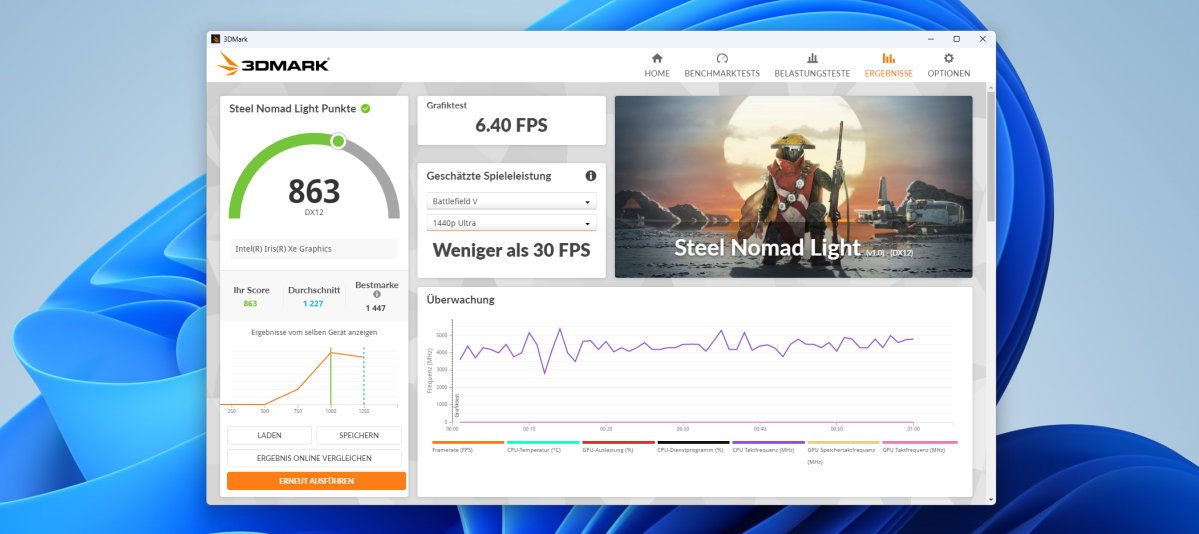This screenshot has width=1199, height=534.
Task: Click the Home house icon
Action: pos(657,59)
